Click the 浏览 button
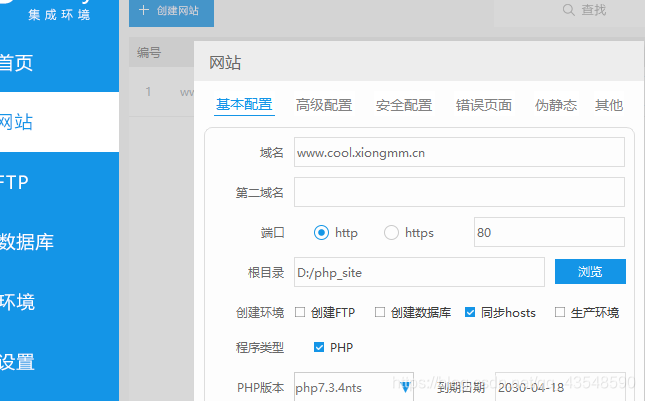The height and width of the screenshot is (401, 645). click(590, 271)
